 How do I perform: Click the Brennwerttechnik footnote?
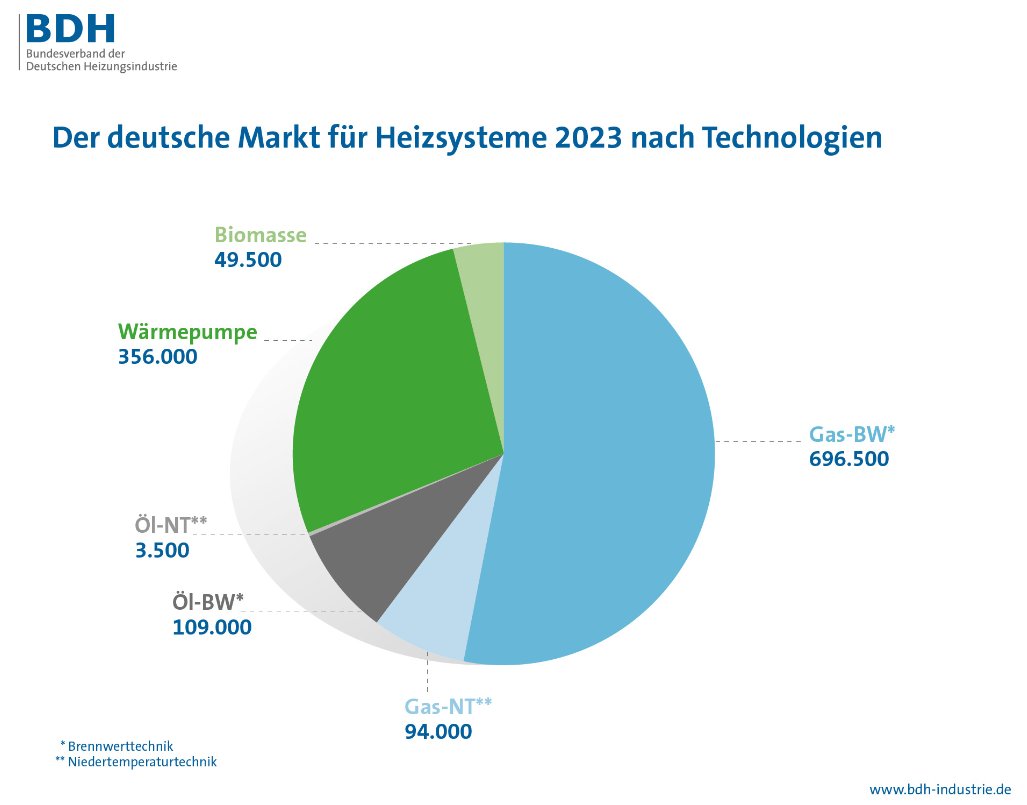[117, 746]
